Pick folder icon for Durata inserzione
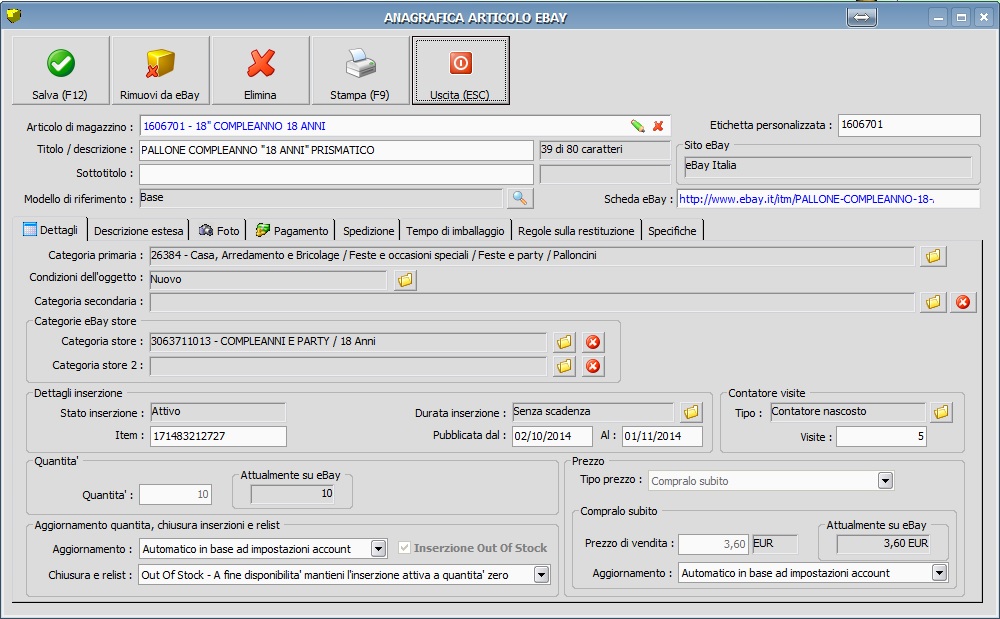Viewport: 1000px width, 619px height. (x=691, y=412)
